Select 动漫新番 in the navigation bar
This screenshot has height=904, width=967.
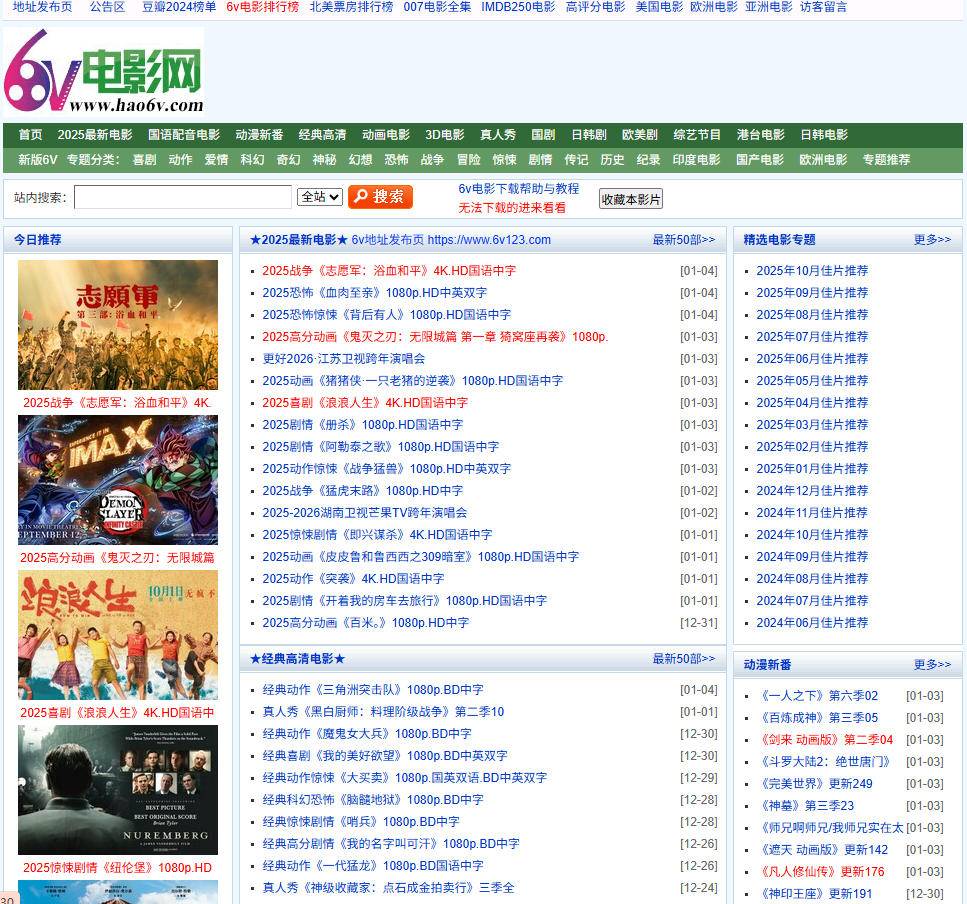coord(259,135)
